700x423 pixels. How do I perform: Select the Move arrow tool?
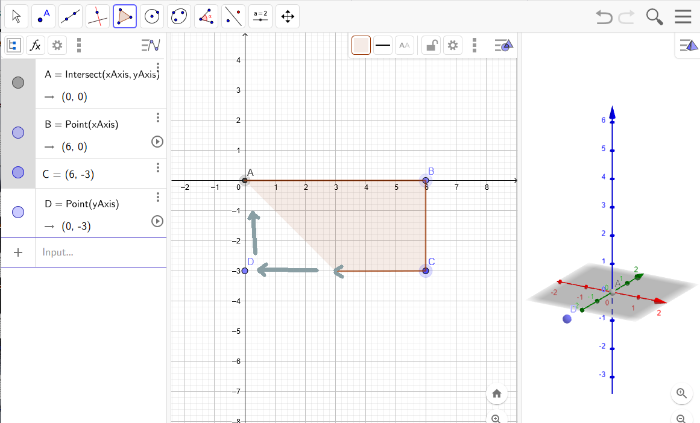click(x=17, y=17)
